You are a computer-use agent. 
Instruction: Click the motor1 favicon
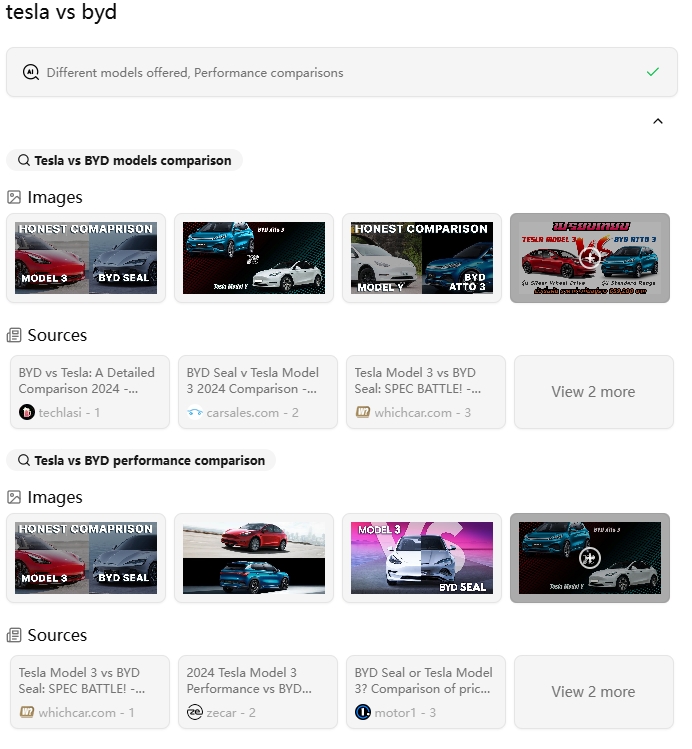(363, 712)
